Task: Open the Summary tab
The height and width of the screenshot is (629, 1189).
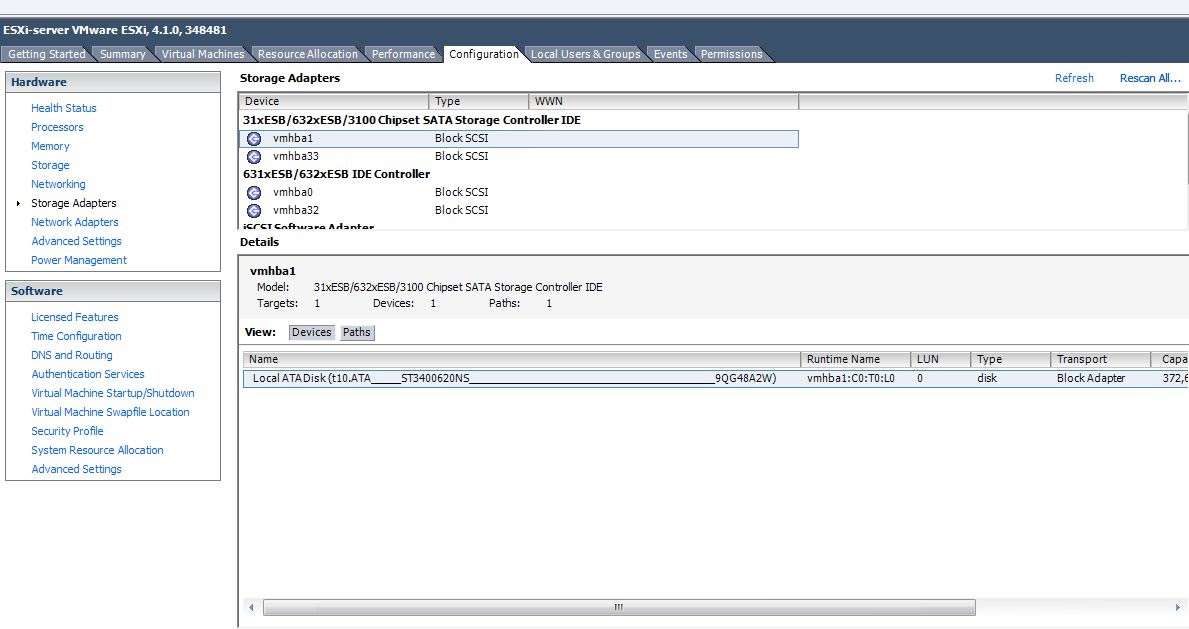Action: tap(122, 54)
